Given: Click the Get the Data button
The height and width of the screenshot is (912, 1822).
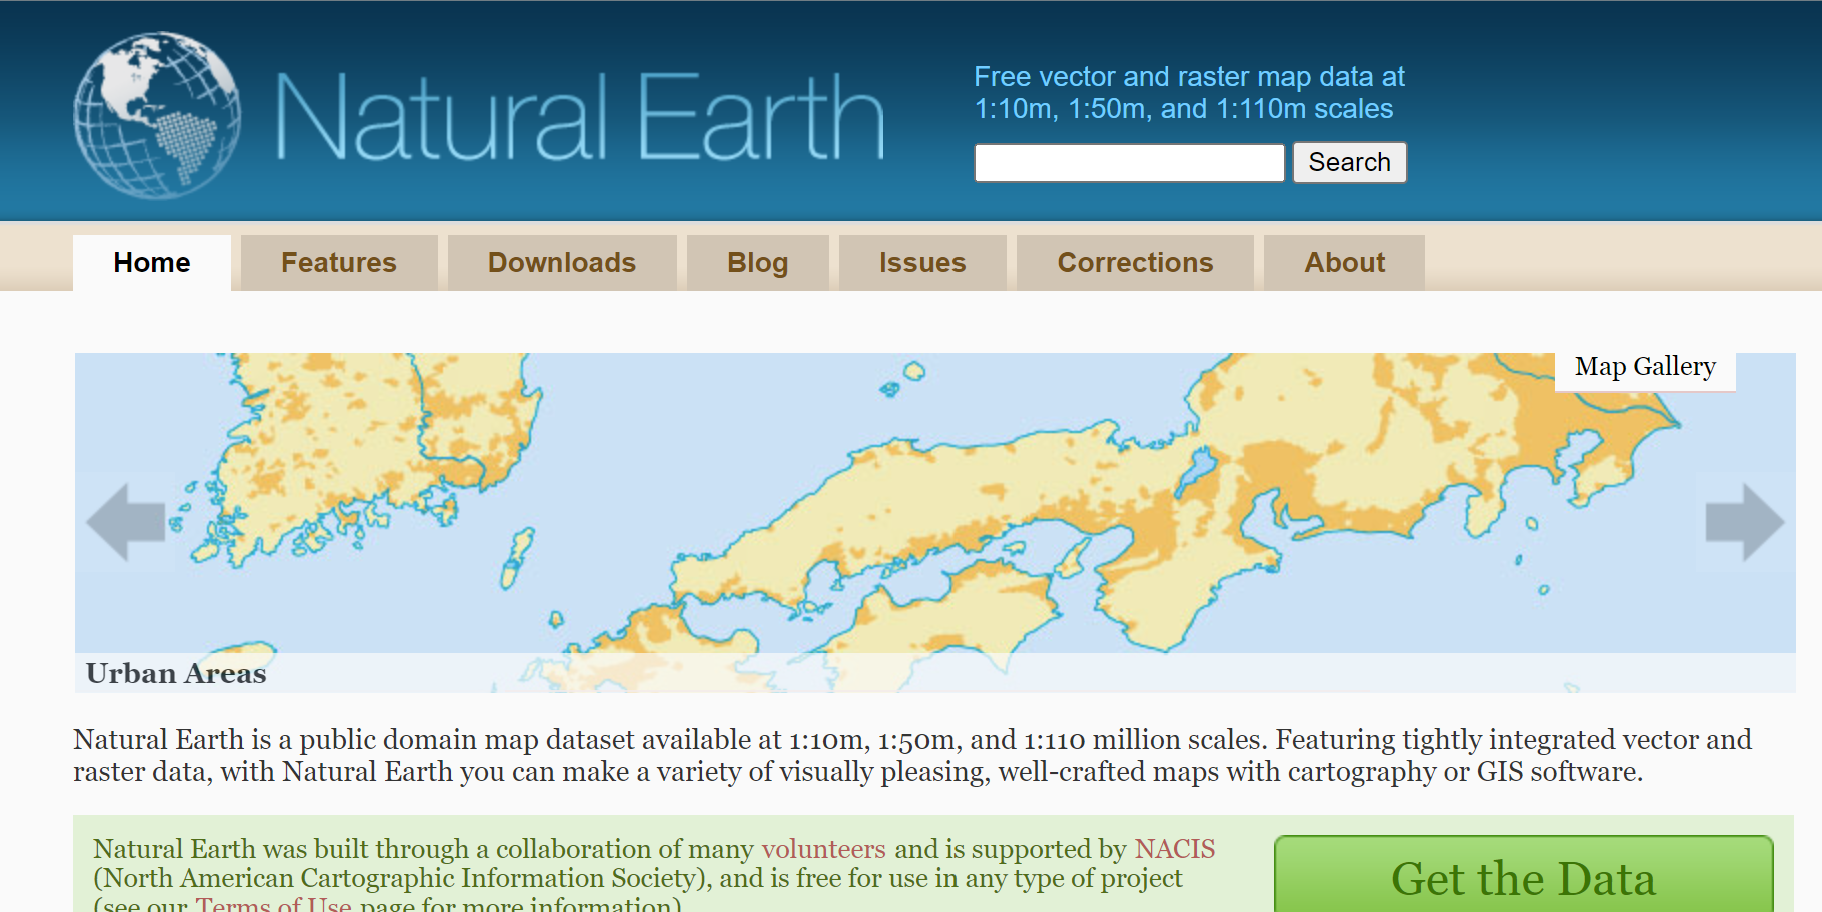Looking at the screenshot, I should [x=1523, y=876].
